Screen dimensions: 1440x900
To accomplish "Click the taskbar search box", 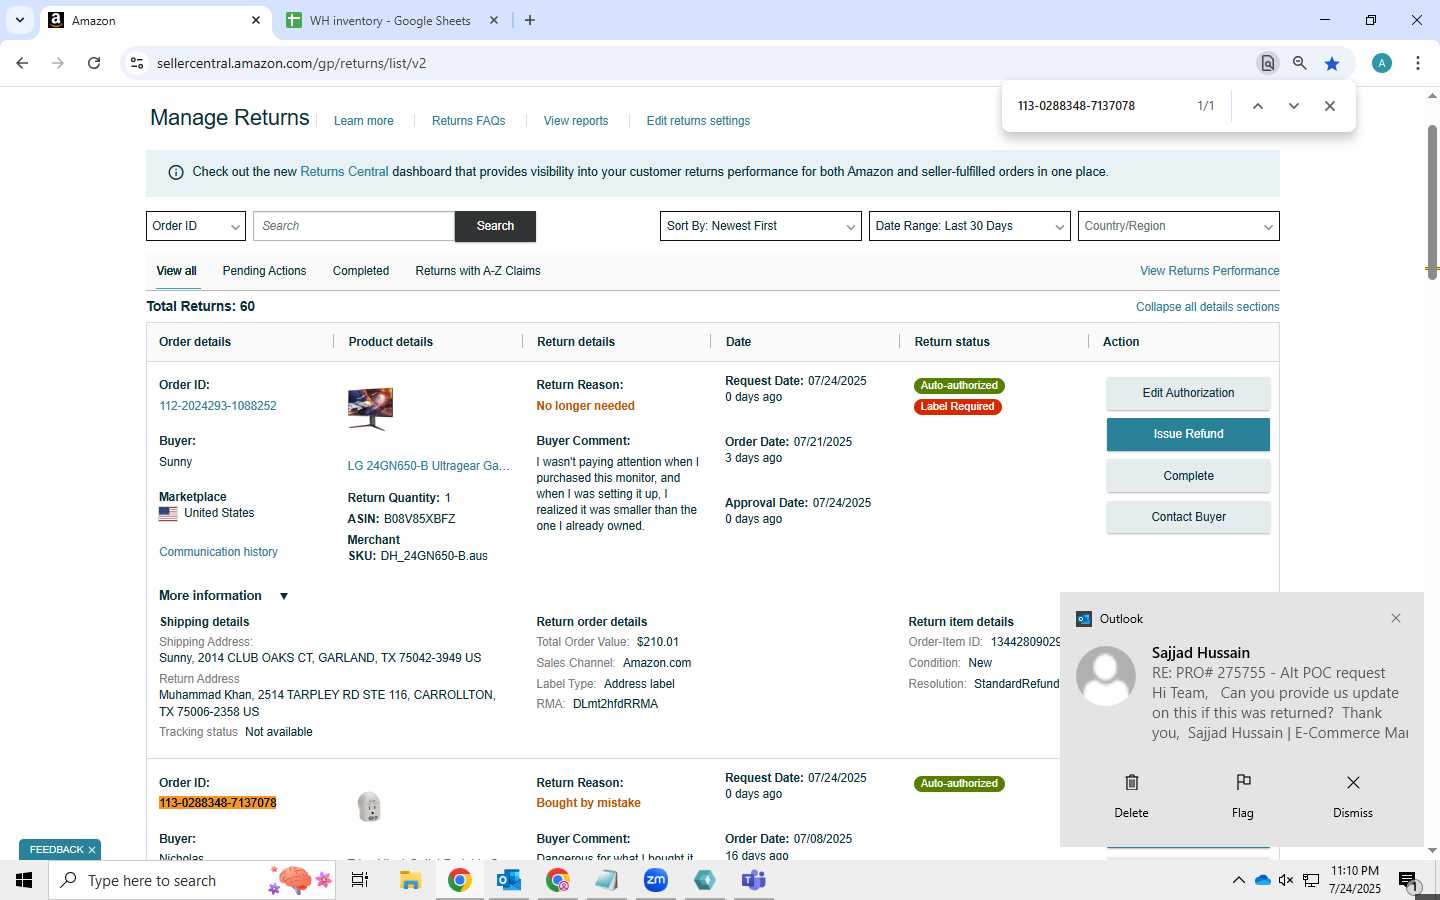I will tap(194, 880).
